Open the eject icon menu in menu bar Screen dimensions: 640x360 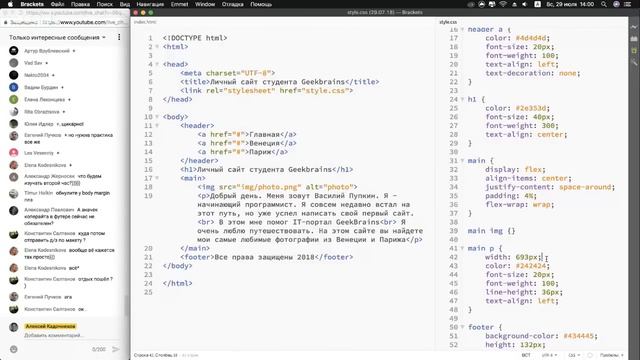point(514,4)
